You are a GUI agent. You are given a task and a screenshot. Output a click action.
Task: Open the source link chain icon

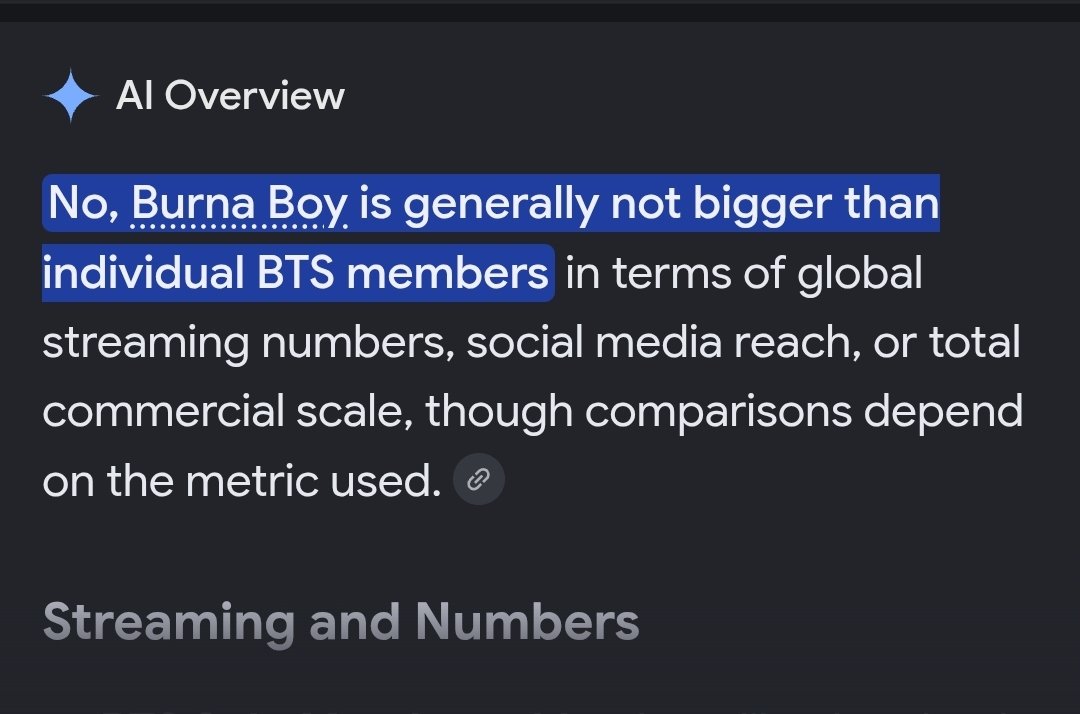pyautogui.click(x=479, y=479)
